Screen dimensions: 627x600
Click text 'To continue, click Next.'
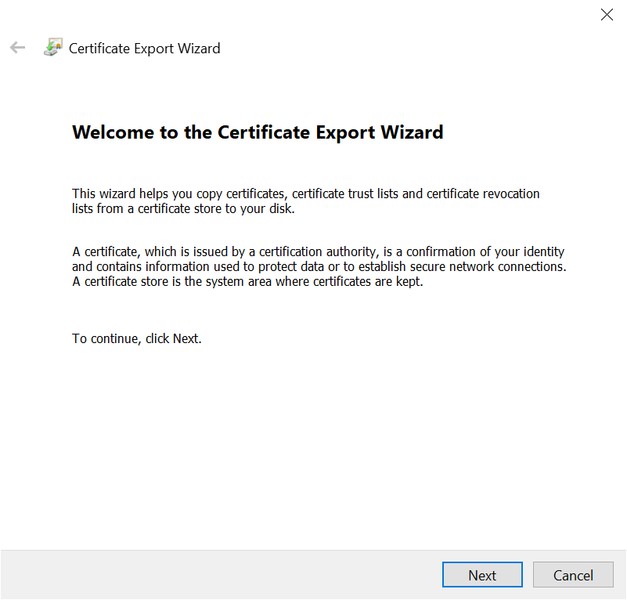point(137,339)
